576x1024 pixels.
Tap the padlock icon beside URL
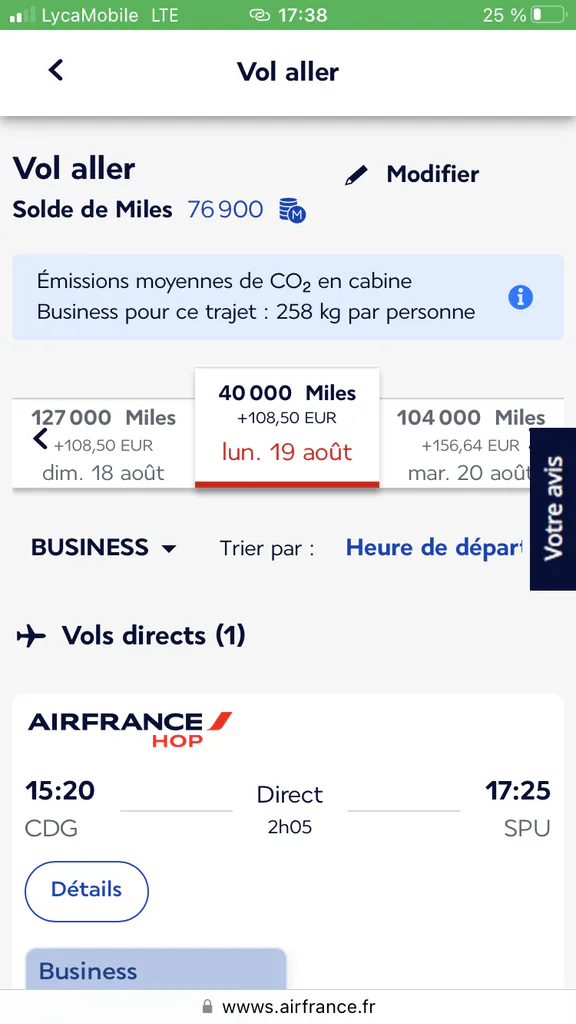(x=208, y=1006)
